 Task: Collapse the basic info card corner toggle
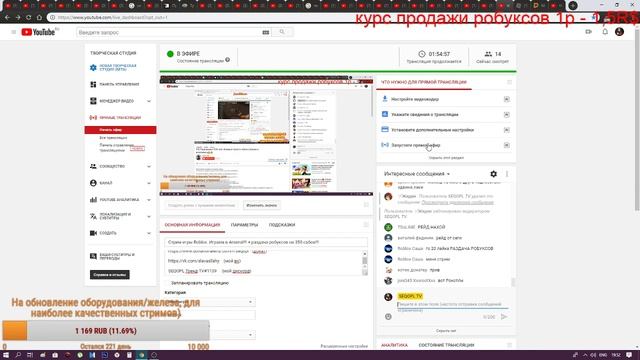(x=366, y=225)
